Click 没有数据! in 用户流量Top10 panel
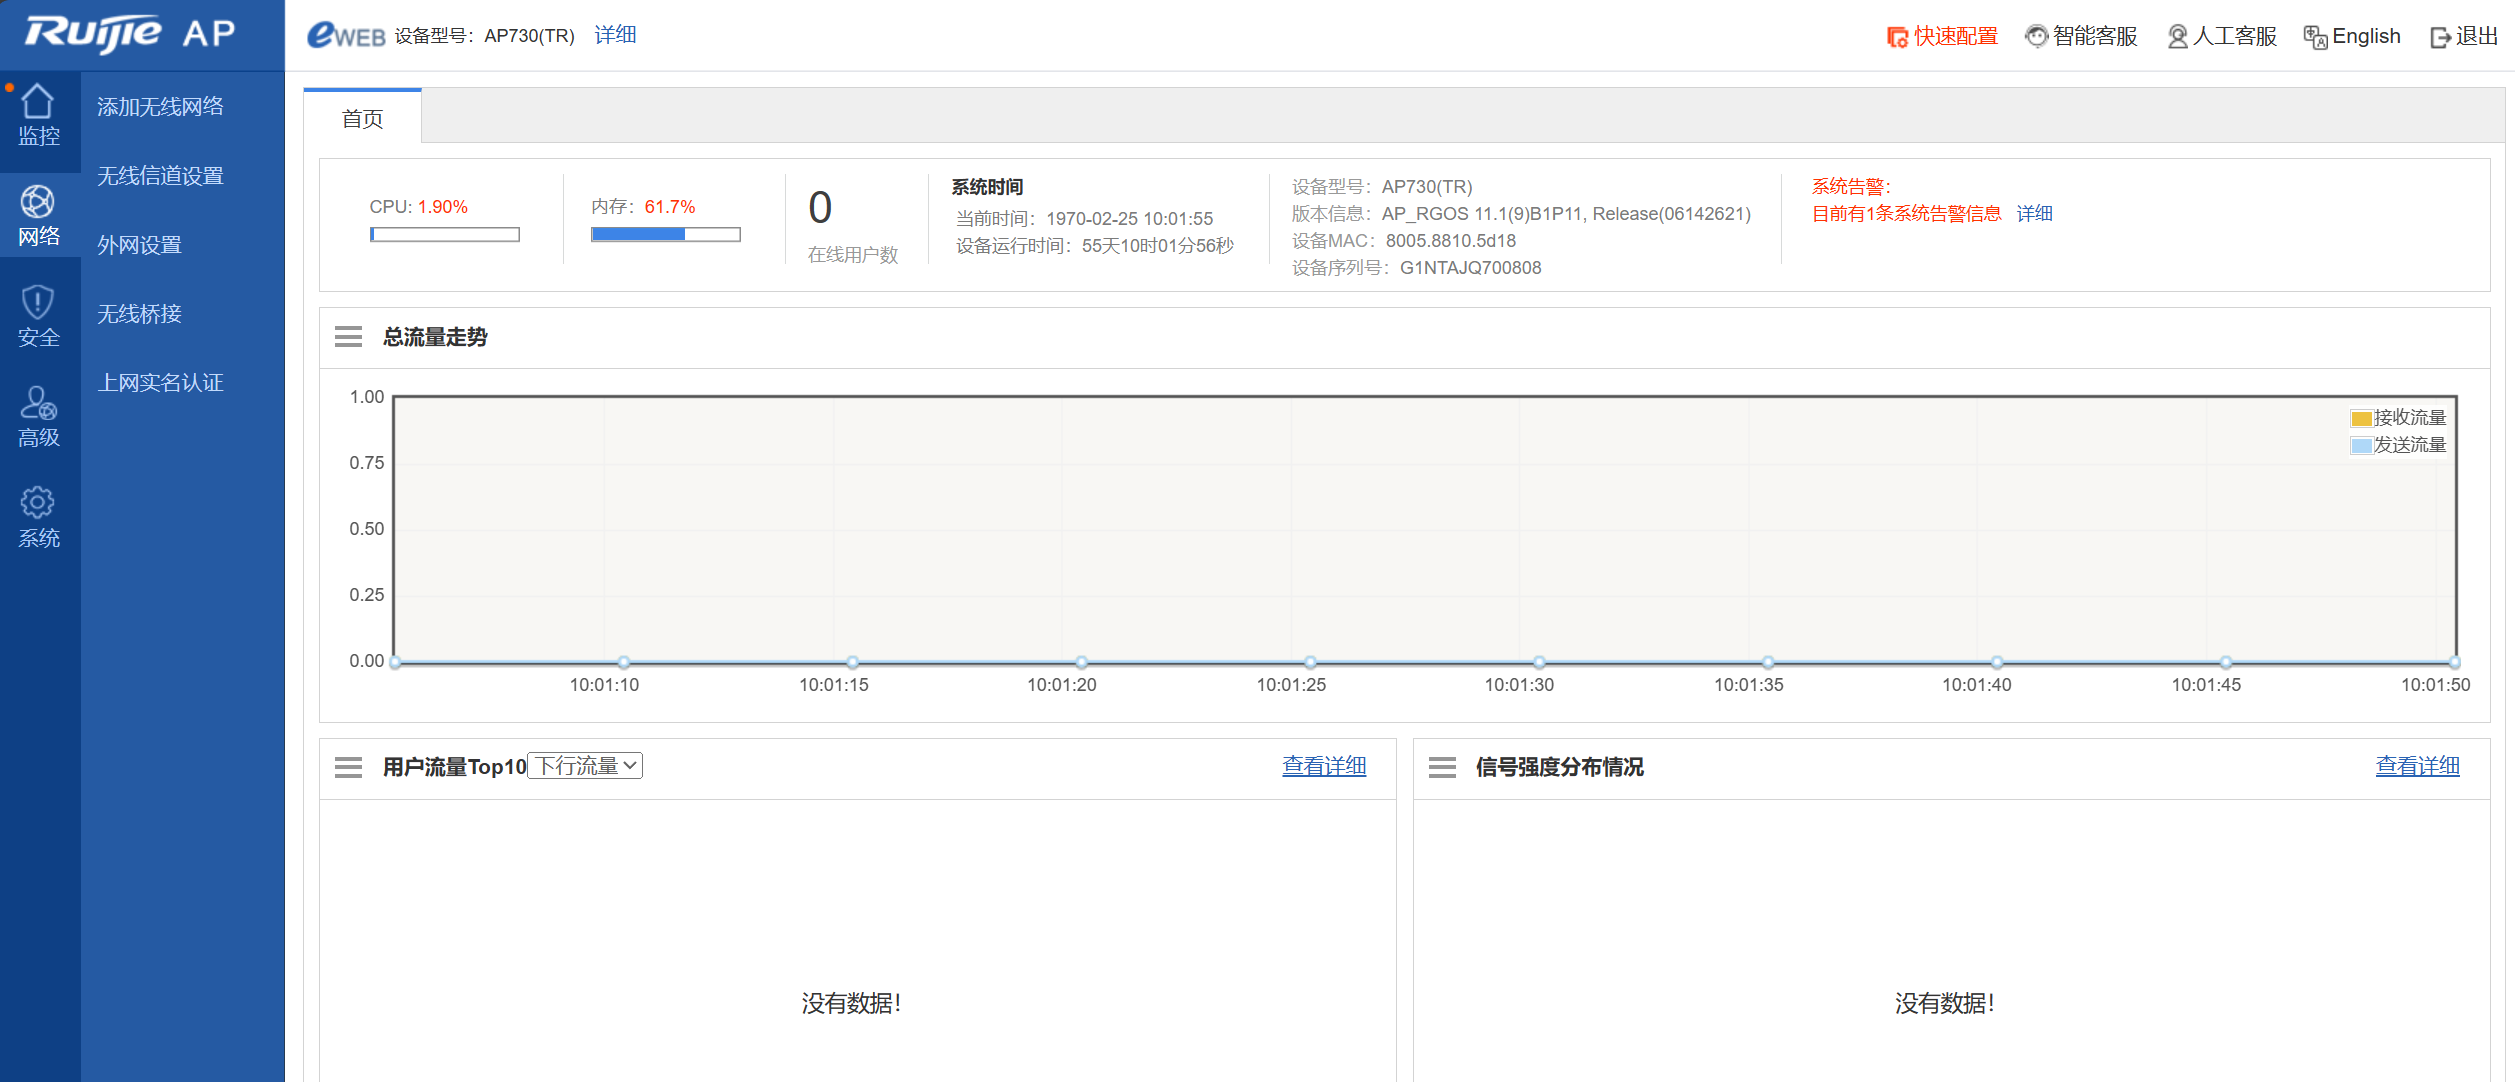2515x1082 pixels. click(x=851, y=1003)
